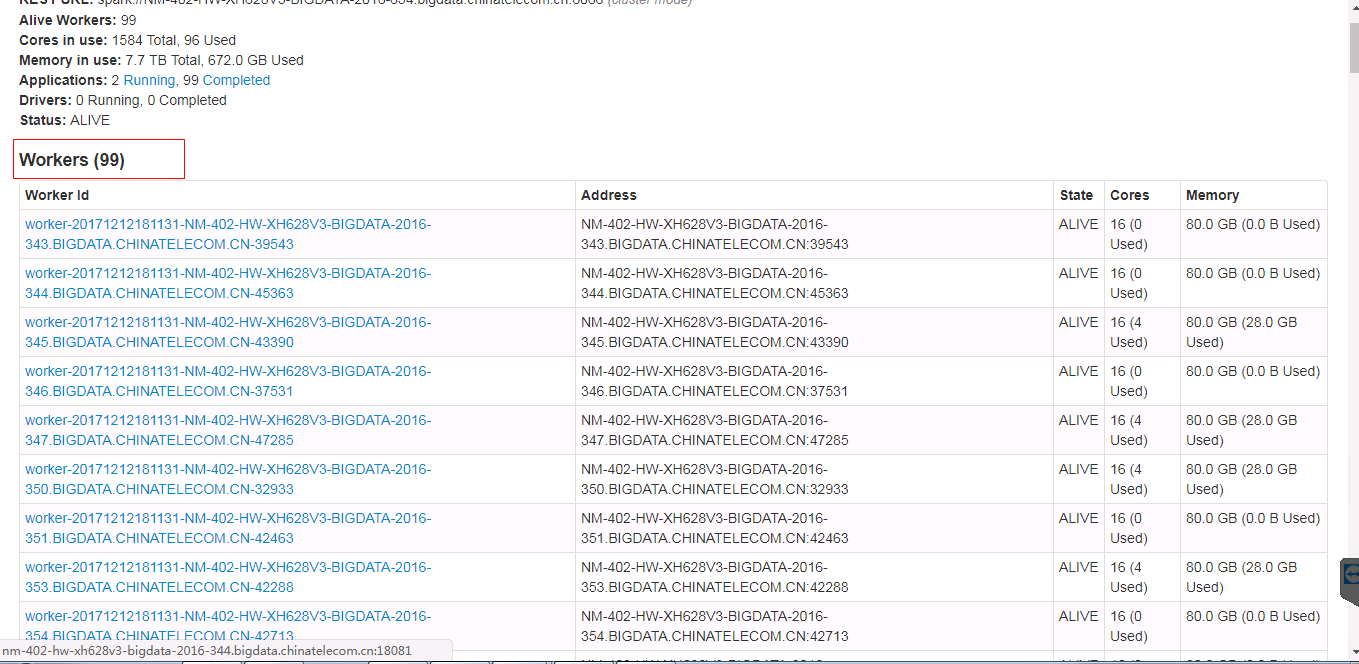Screen dimensions: 1359x664
Task: Open worker link ending 343.BIGDATA.CHINATELECOM.CN-39543
Action: tap(228, 234)
